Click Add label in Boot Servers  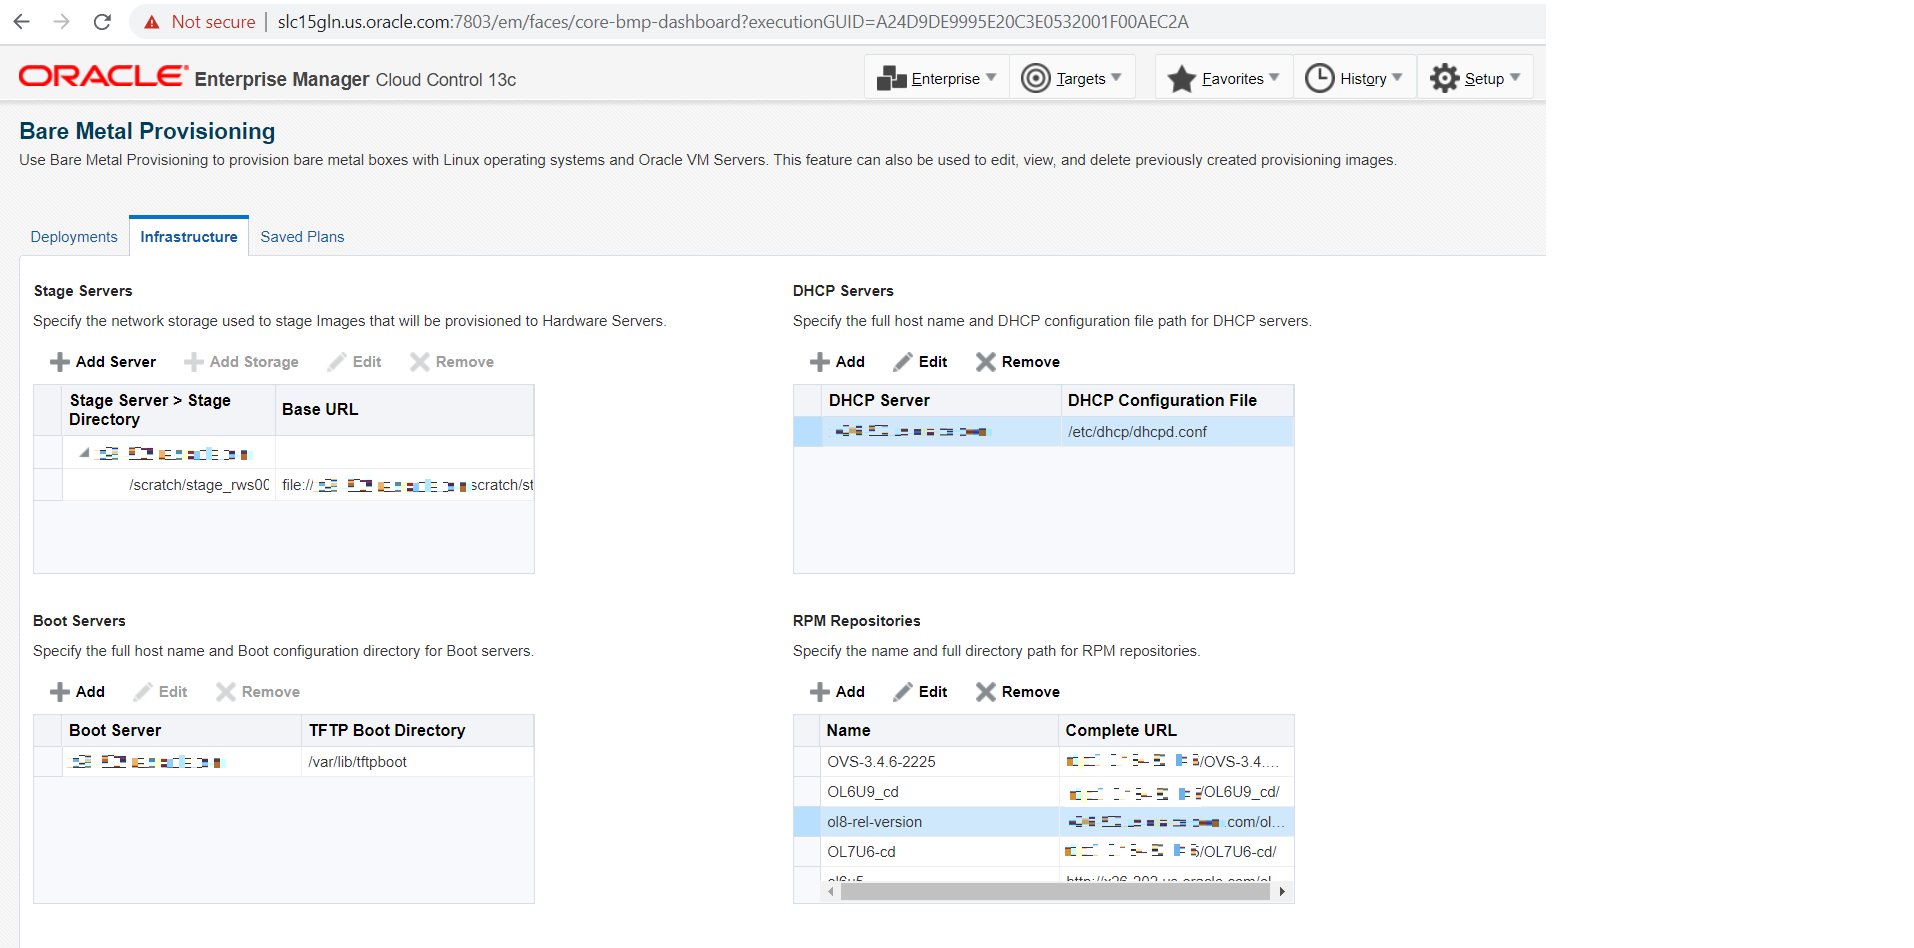tap(90, 692)
